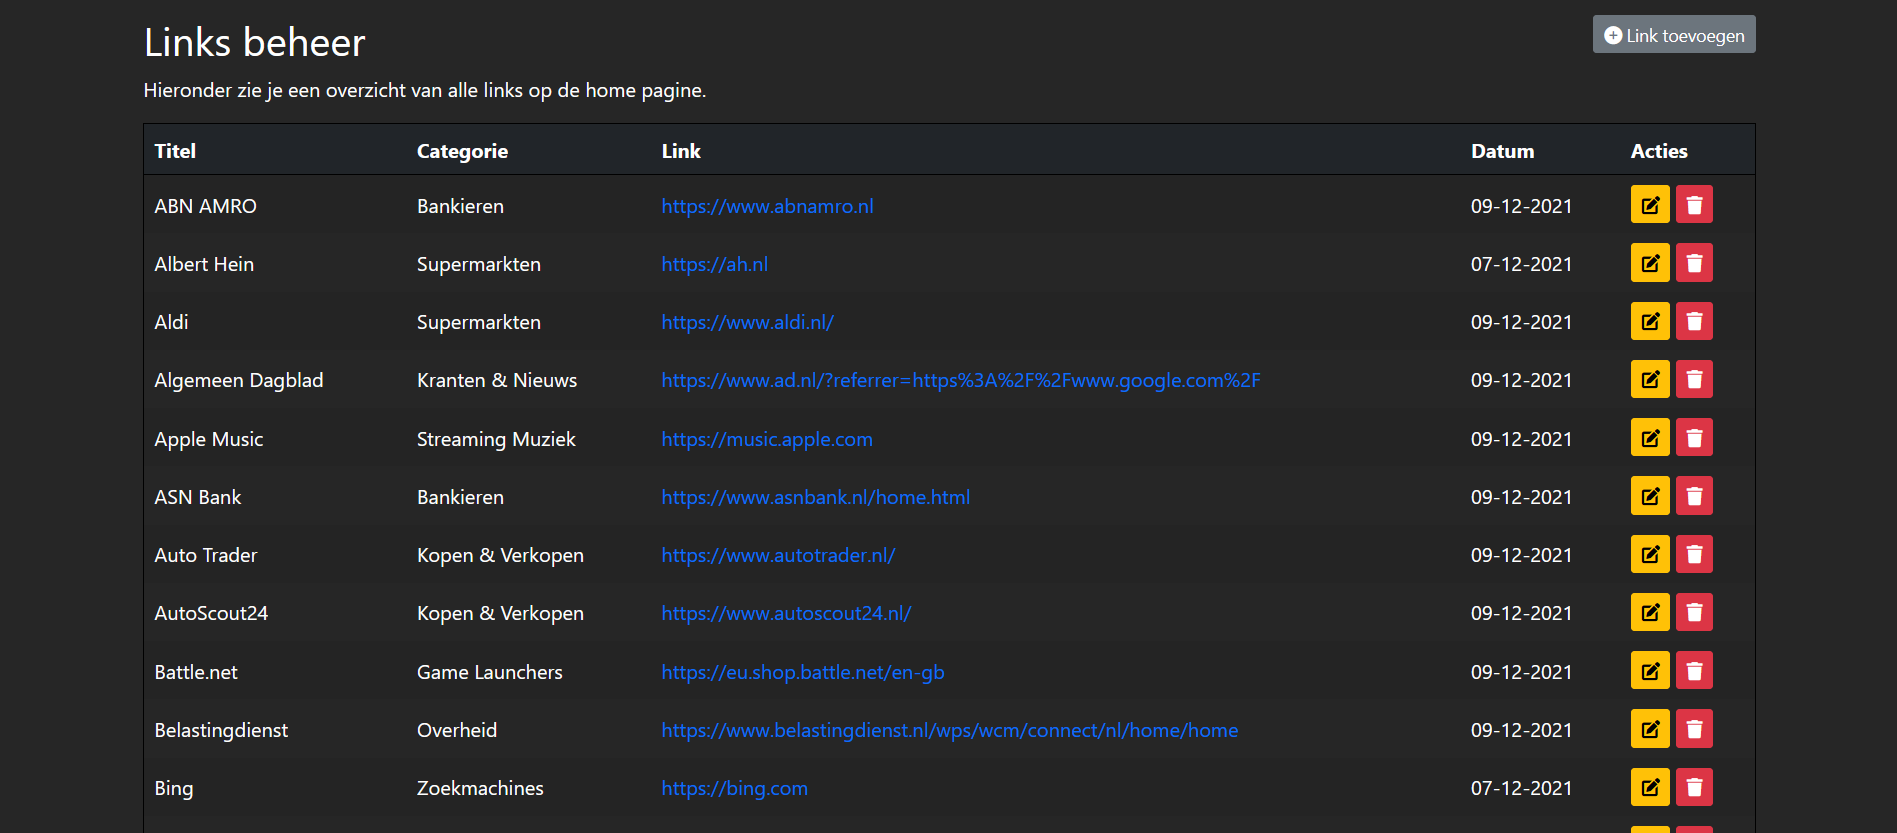Open the eu.shop.battle.net link

click(x=803, y=672)
